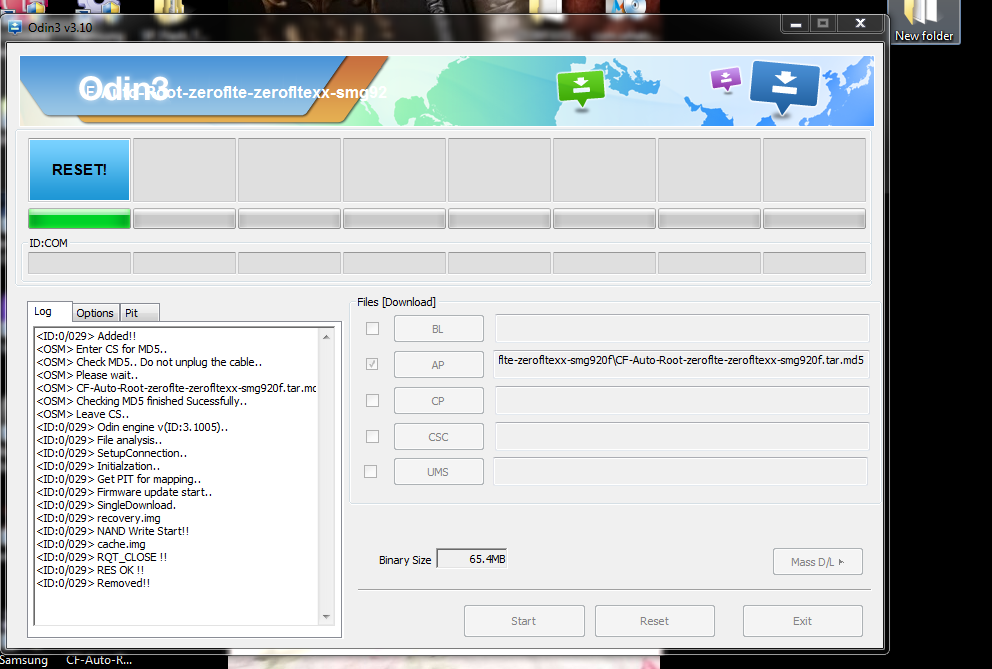Click the CF-Auto-R... taskbar item
Viewport: 992px width, 669px height.
point(99,660)
